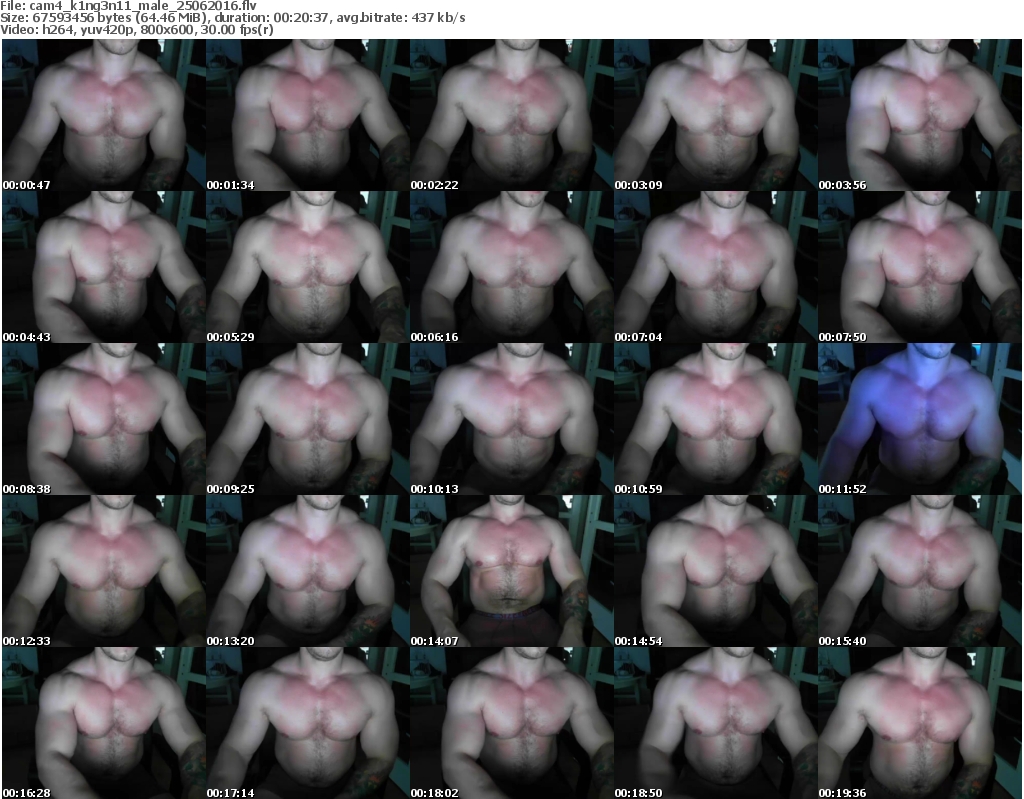Select the thumbnail stamped 00:14:54
The height and width of the screenshot is (799, 1024).
coord(716,571)
